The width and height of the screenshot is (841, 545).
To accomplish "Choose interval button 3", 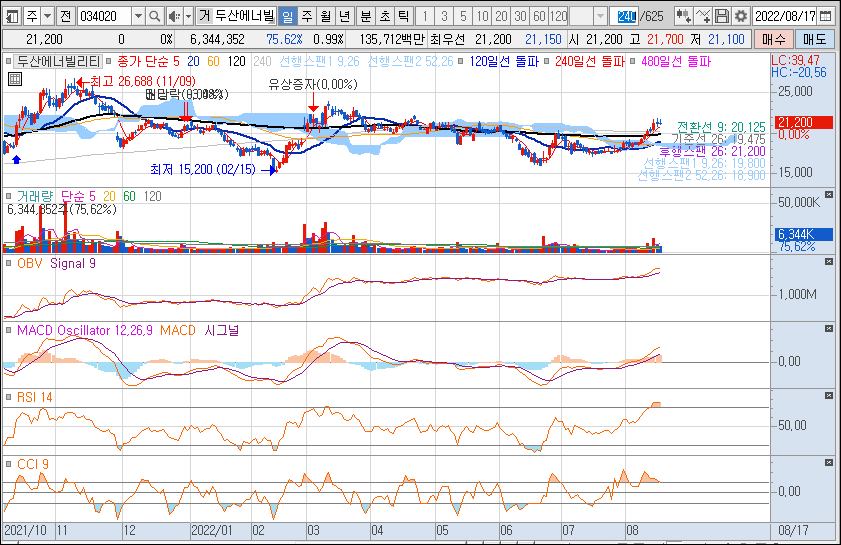I will (x=444, y=17).
